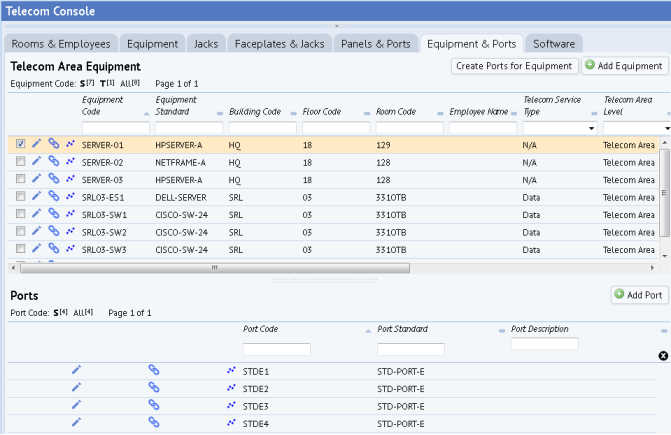The image size is (671, 435).
Task: Check the SRL03-ES1 row checkbox
Action: pyautogui.click(x=20, y=196)
